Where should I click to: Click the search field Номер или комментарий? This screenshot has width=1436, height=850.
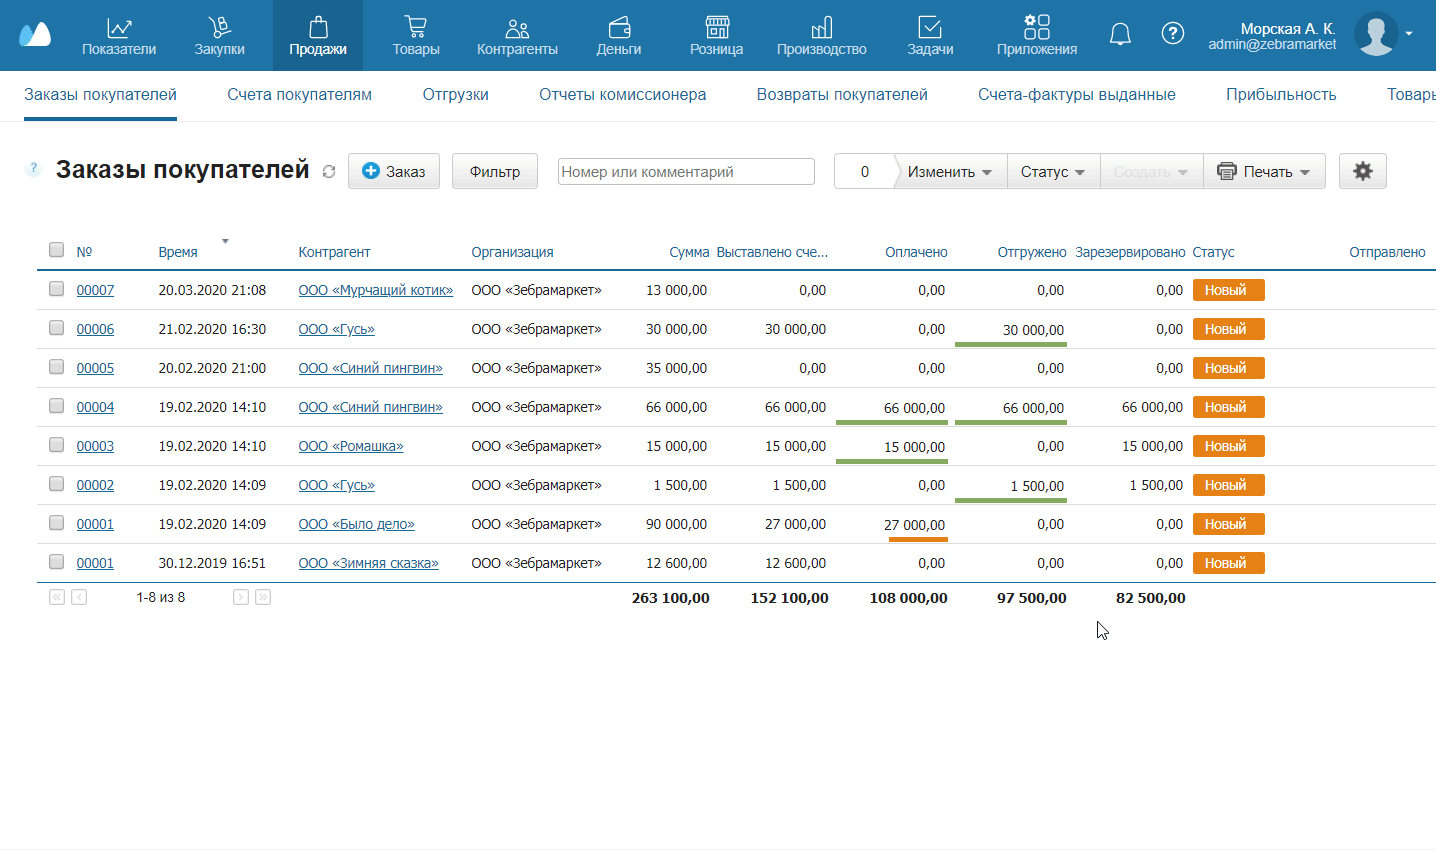pyautogui.click(x=685, y=172)
